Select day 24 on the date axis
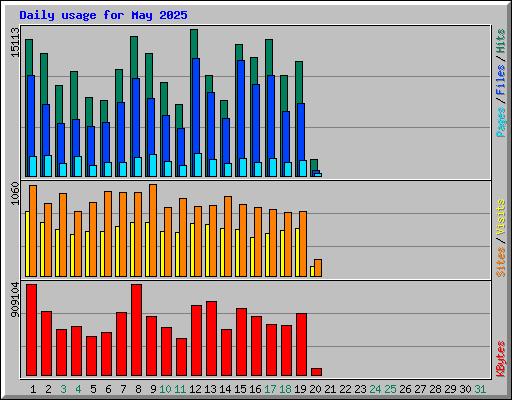The width and height of the screenshot is (512, 400). tap(375, 389)
